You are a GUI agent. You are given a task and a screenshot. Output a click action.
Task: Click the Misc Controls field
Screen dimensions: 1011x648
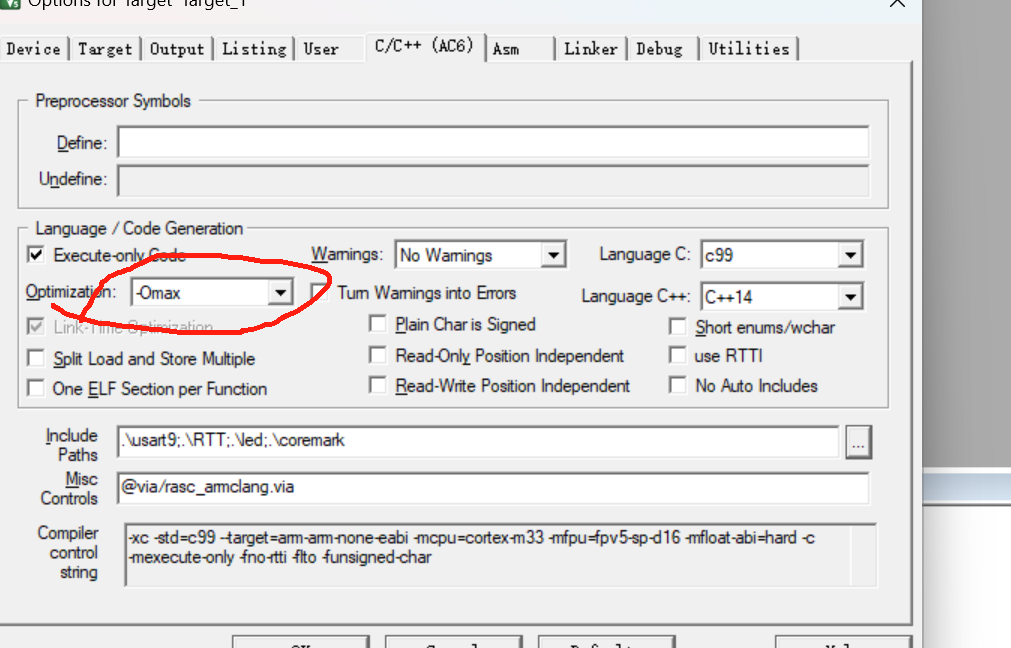coord(493,487)
